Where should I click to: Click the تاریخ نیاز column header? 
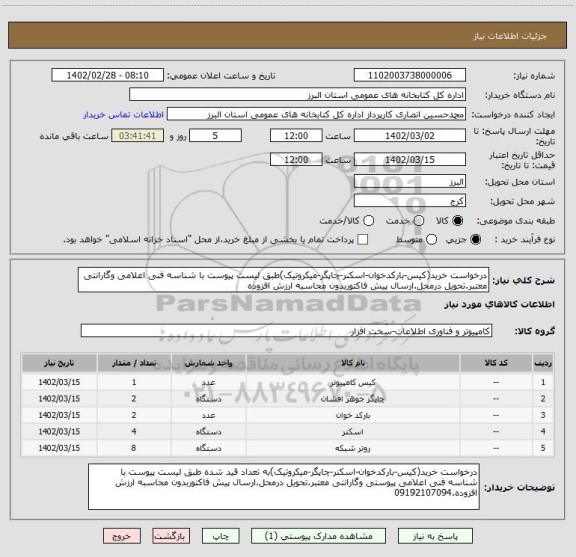(59, 363)
